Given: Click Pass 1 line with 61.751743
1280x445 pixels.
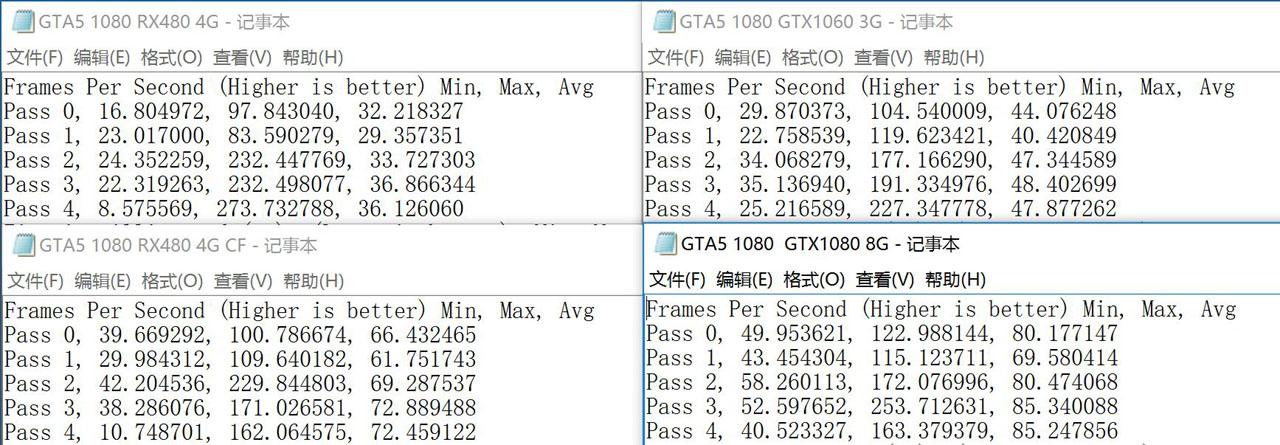Looking at the screenshot, I should 240,360.
